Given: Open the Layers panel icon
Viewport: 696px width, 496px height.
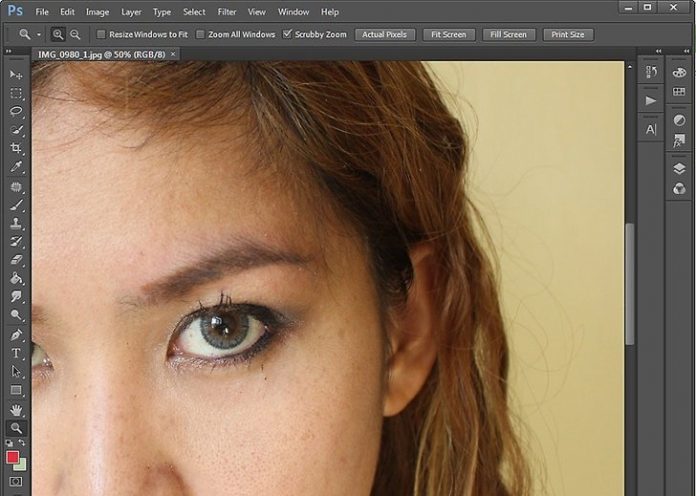Looking at the screenshot, I should click(x=679, y=168).
